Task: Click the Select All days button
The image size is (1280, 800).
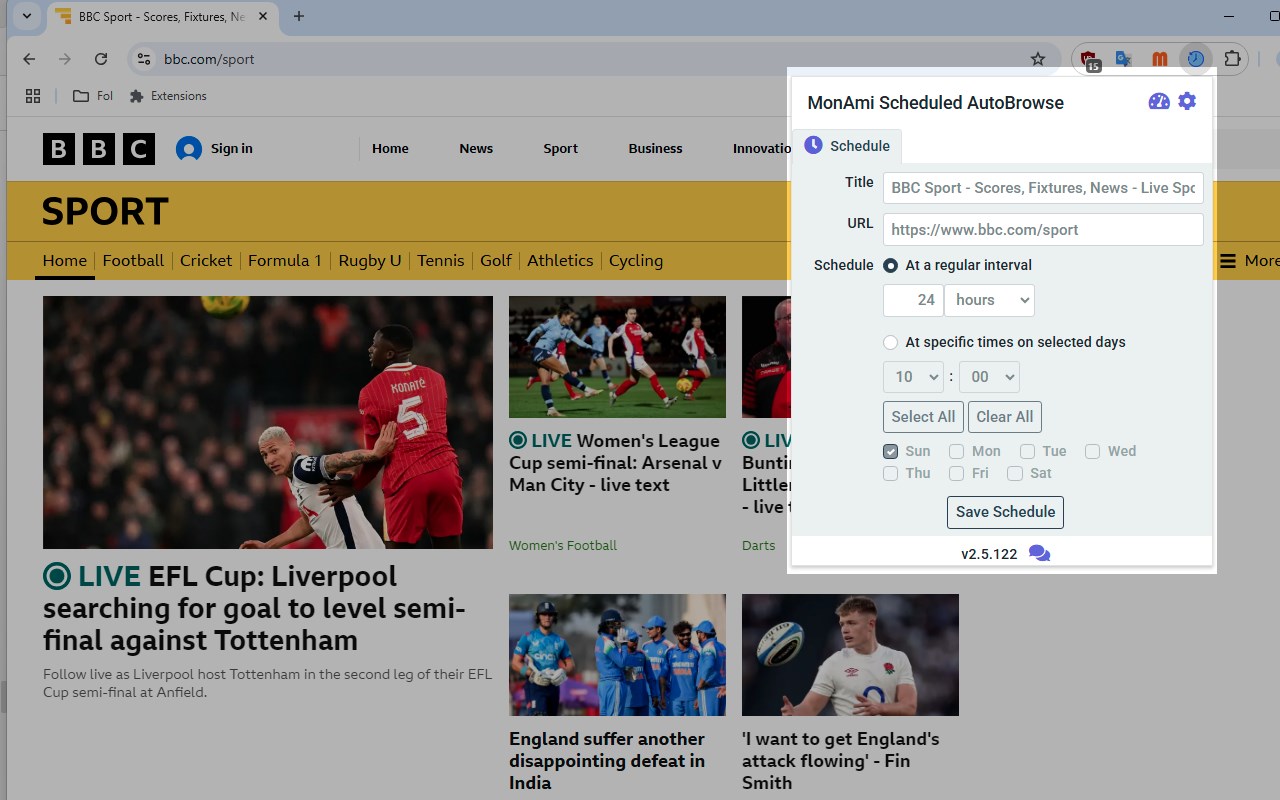Action: point(923,417)
